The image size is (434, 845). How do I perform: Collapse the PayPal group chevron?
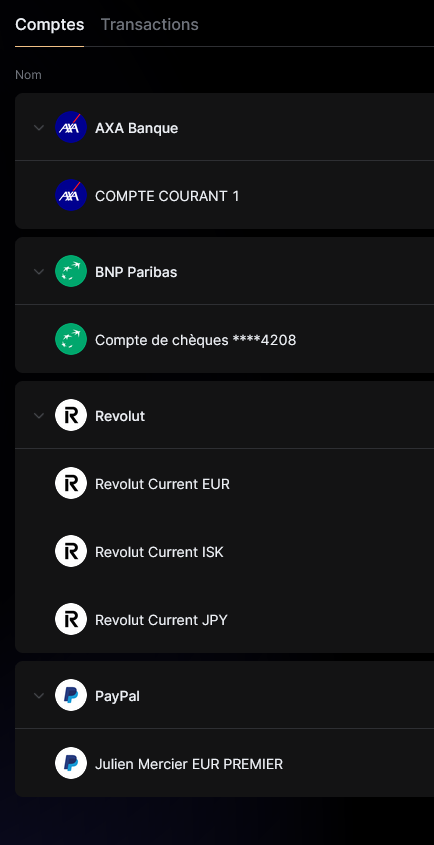tap(39, 695)
